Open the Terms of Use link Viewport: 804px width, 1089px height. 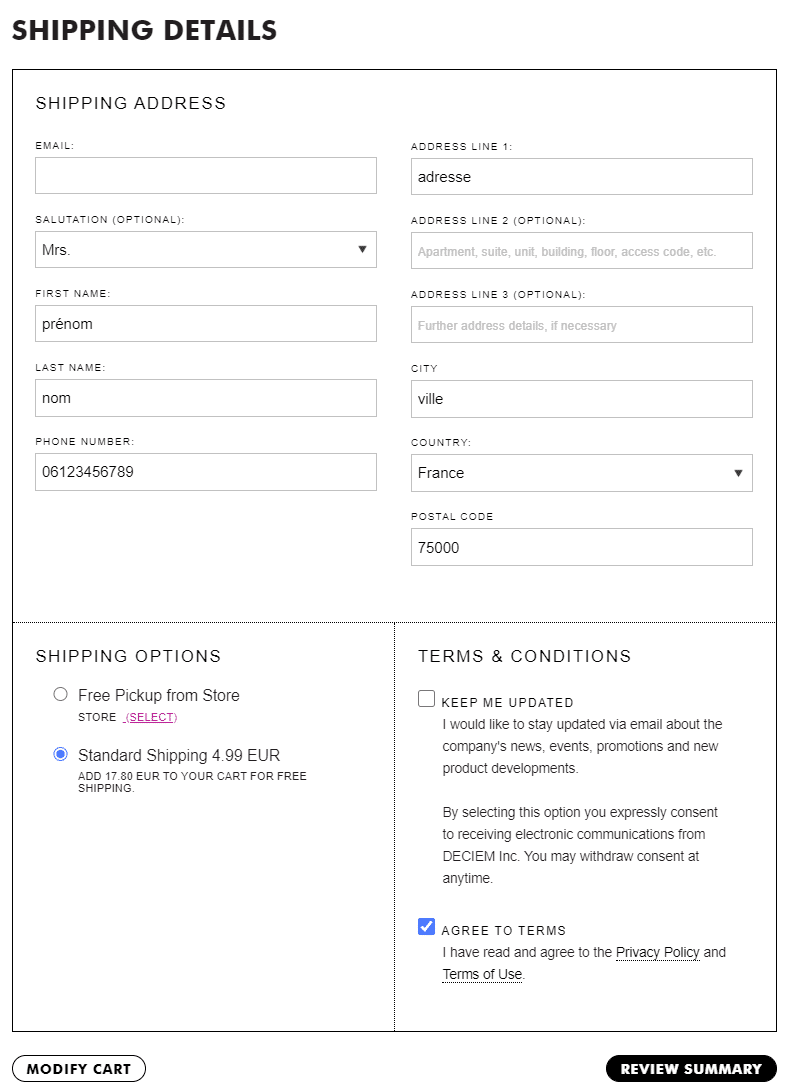pos(482,974)
